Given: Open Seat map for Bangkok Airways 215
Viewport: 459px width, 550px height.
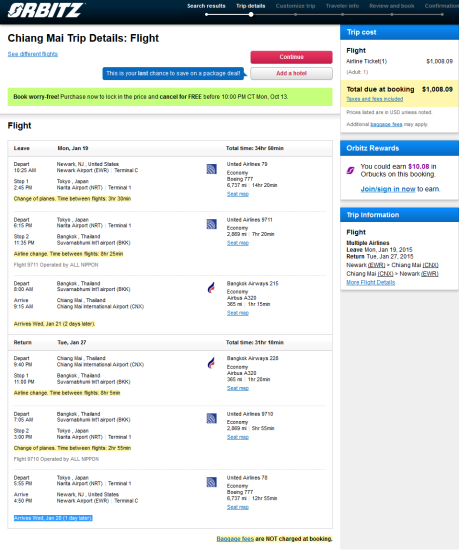Looking at the screenshot, I should click(238, 313).
